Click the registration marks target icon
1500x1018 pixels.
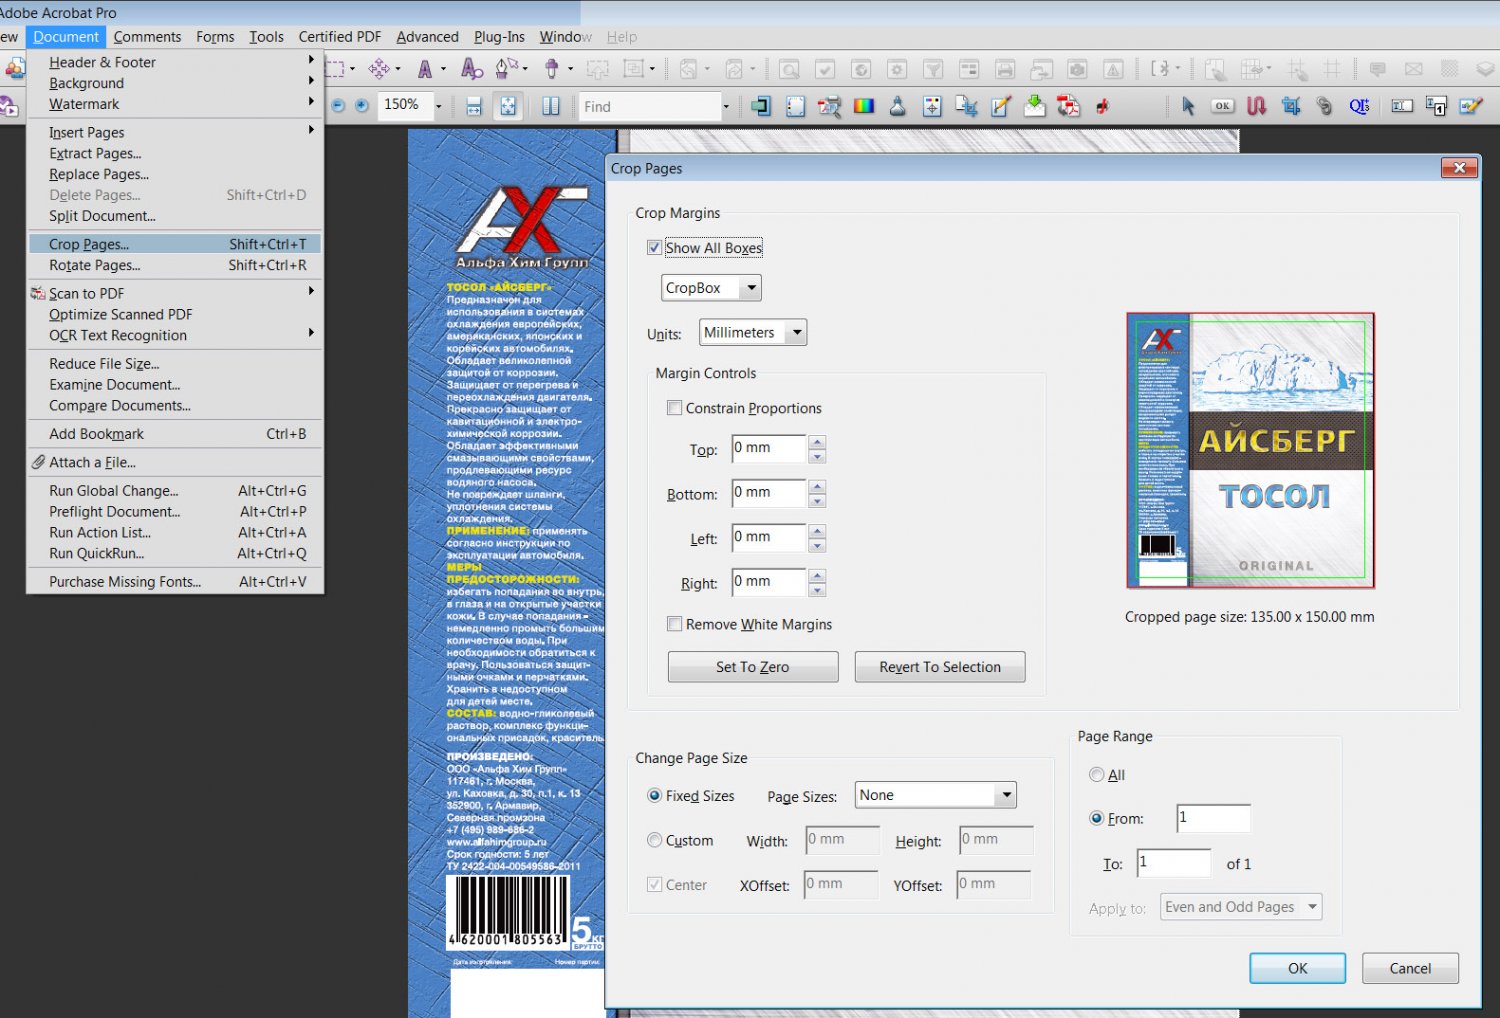[x=932, y=106]
